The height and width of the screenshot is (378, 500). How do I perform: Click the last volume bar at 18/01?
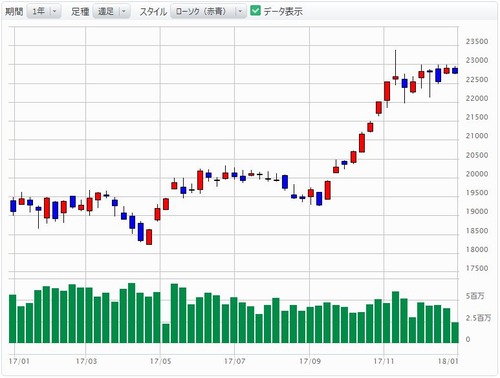(455, 332)
